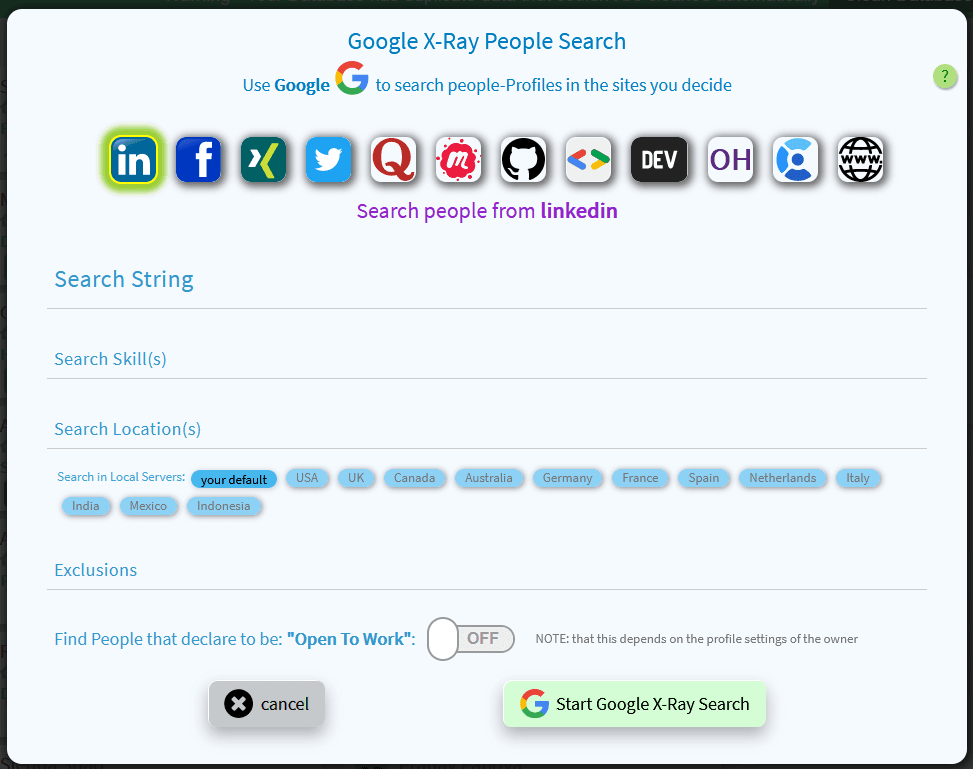Select USA local server chip
Viewport: 973px width, 769px height.
coord(307,478)
